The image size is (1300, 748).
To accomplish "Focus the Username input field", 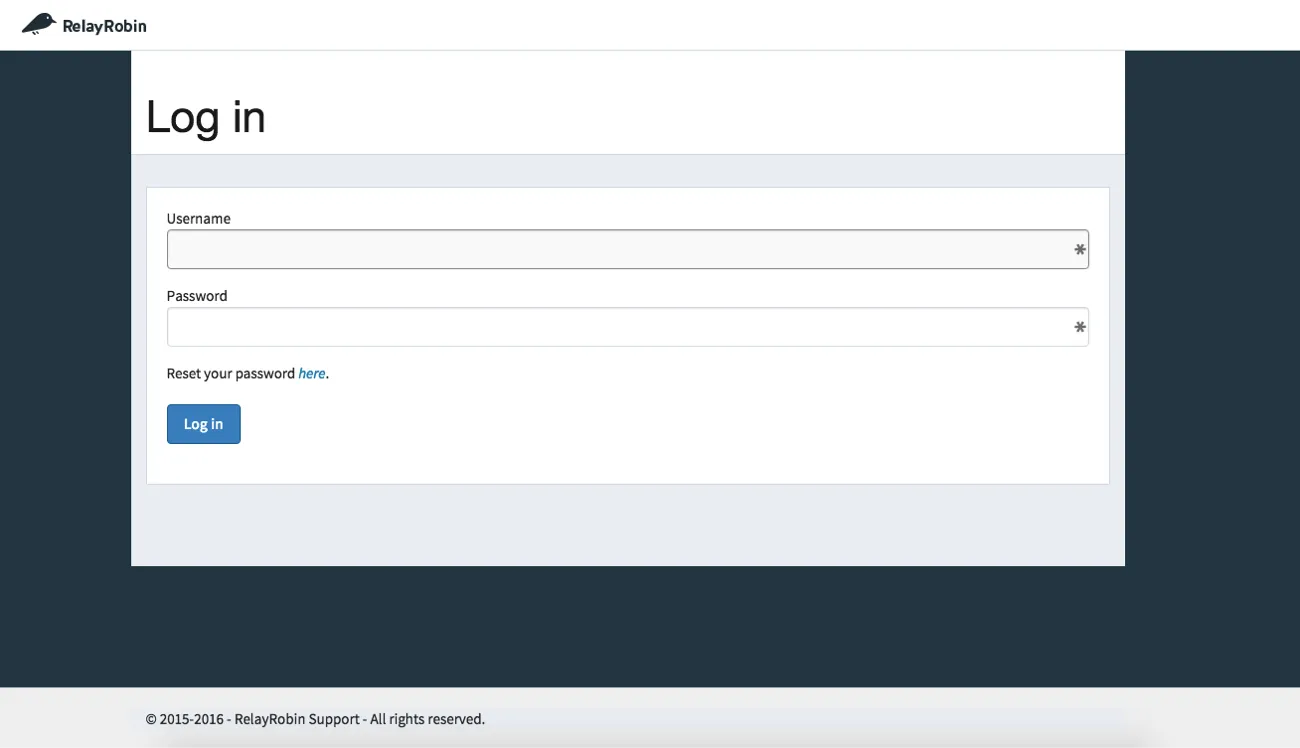I will coord(627,249).
